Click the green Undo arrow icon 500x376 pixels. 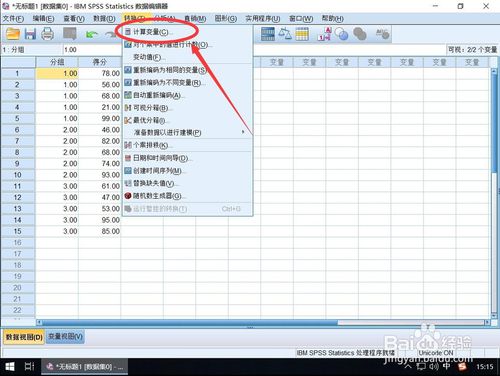92,34
